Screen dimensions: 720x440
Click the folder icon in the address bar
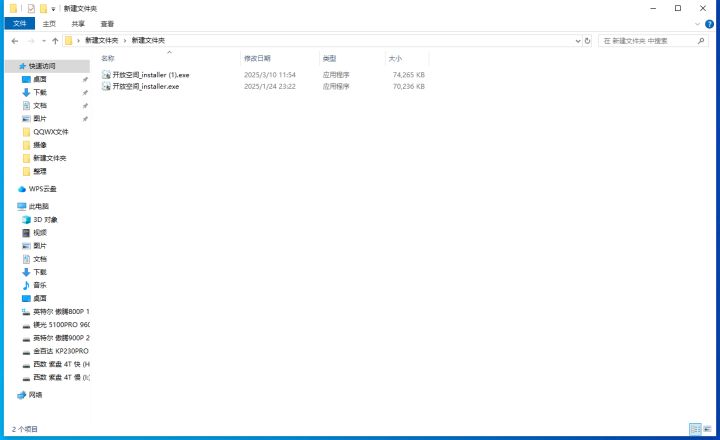pos(68,40)
